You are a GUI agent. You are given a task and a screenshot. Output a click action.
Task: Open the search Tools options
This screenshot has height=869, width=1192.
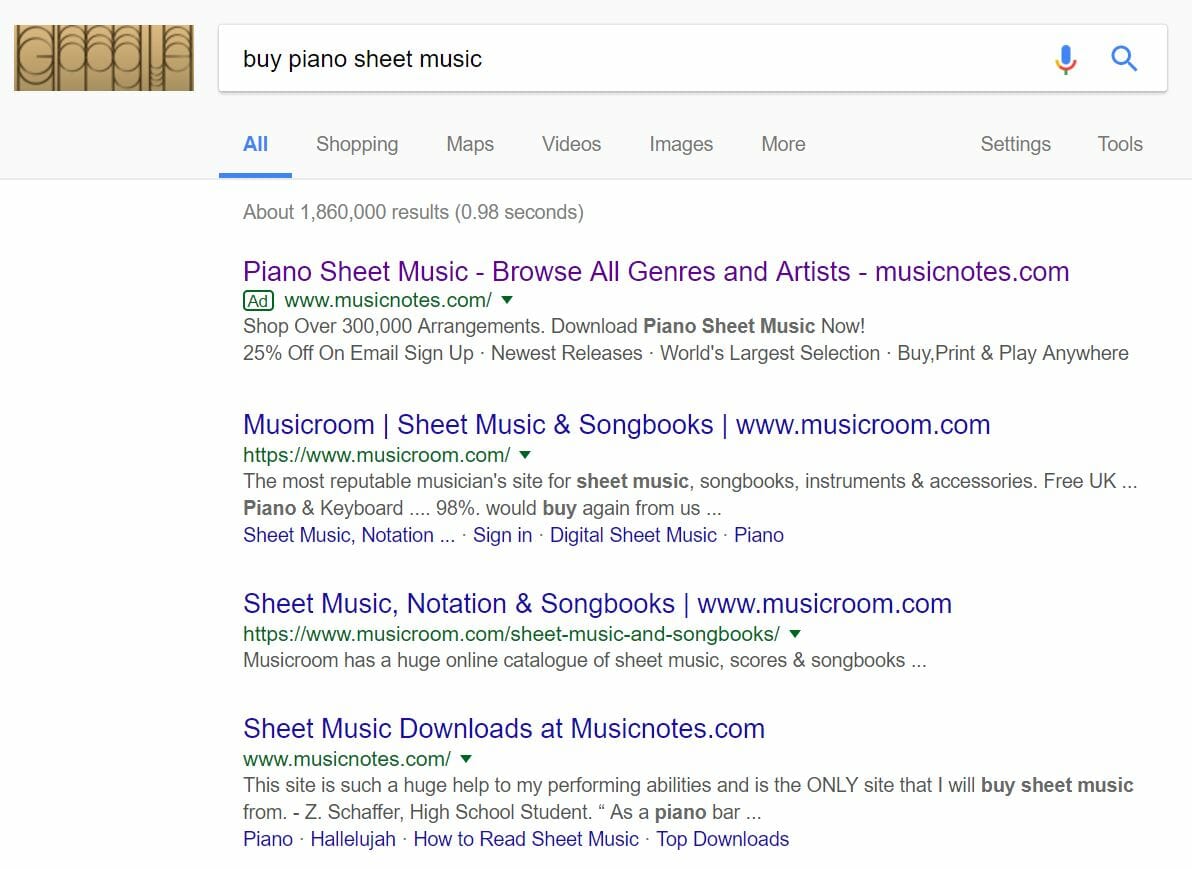pos(1120,144)
